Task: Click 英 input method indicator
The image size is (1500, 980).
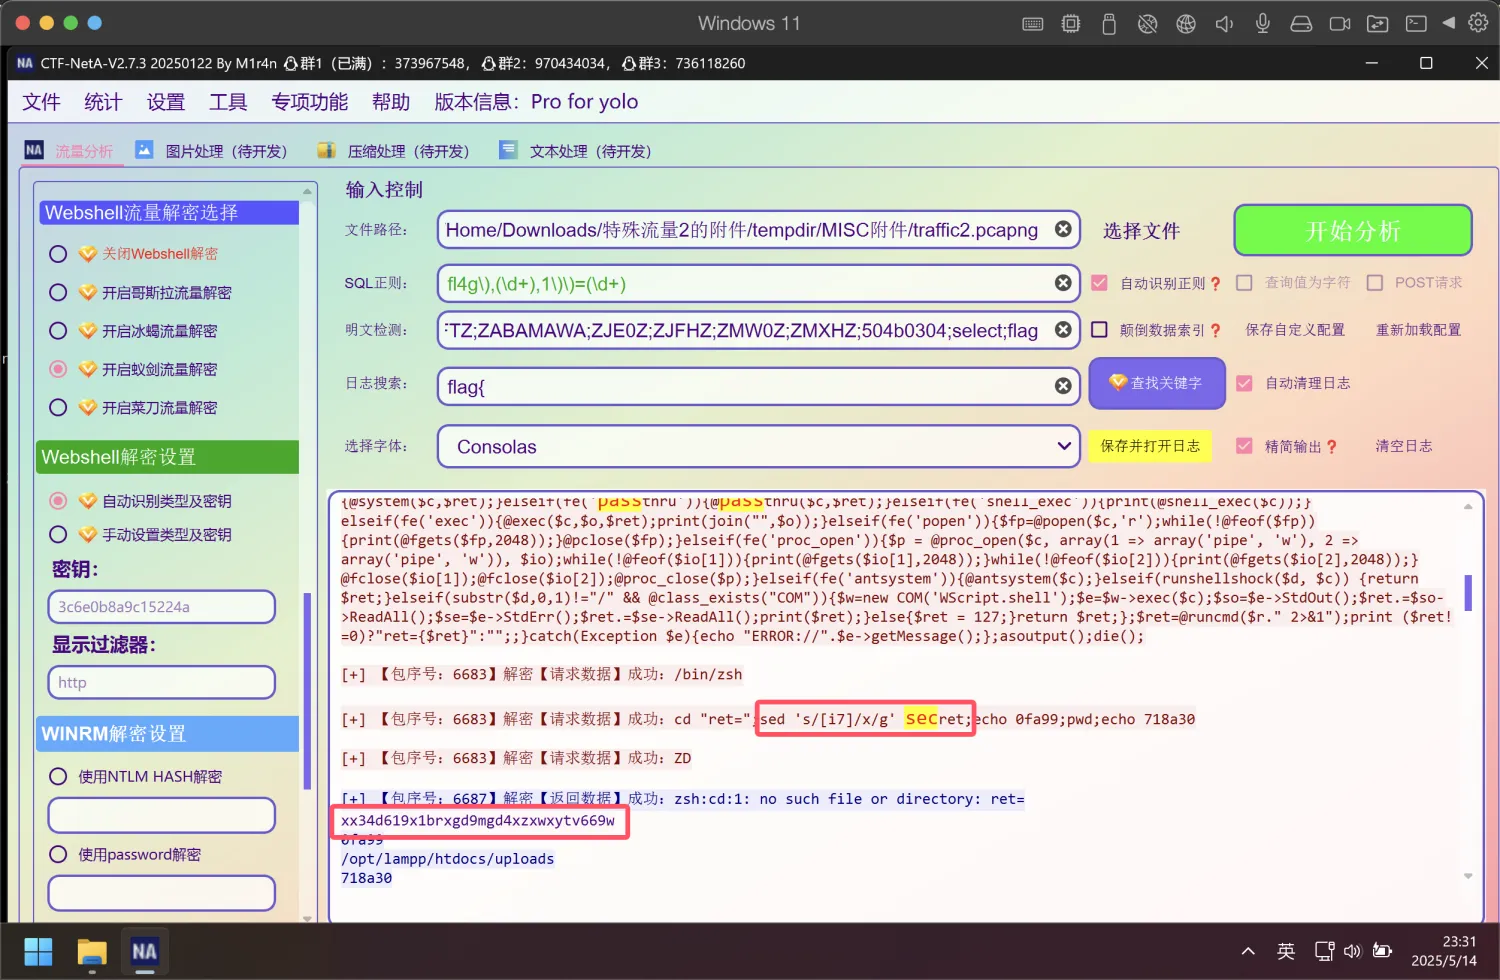Action: pyautogui.click(x=1286, y=951)
